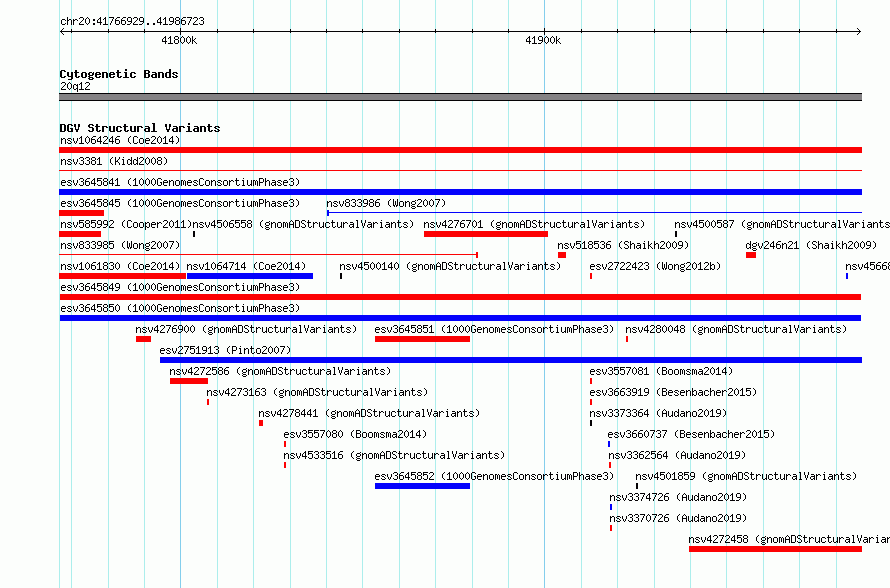This screenshot has width=890, height=588.
Task: Click esv2751913 (Pinto2007) blue bar
Action: [511, 360]
